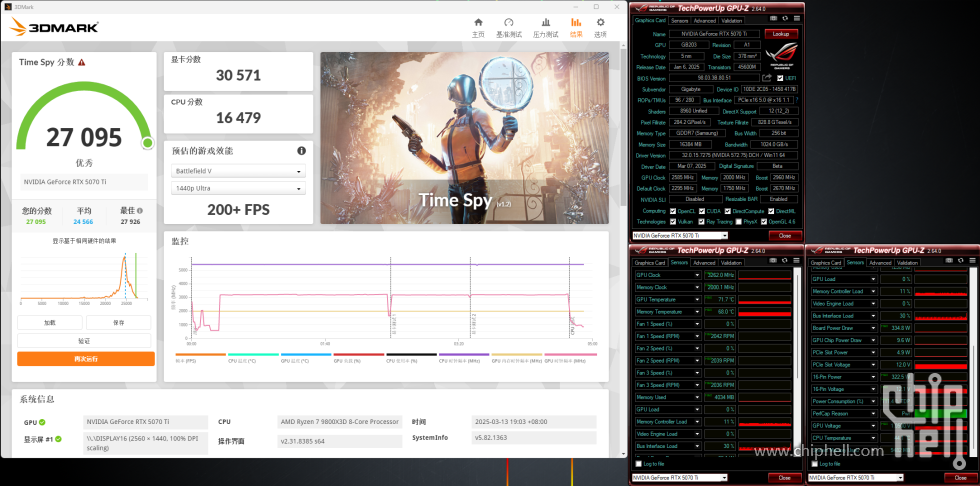Viewport: 980px width, 486px height.
Task: Open the GPU Clock sensor dropdown arrow
Action: pyautogui.click(x=698, y=275)
